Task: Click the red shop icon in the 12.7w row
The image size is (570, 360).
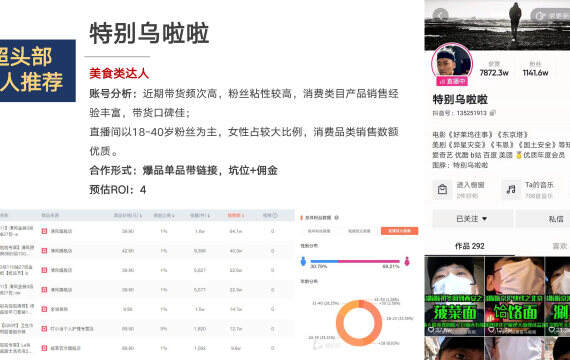Action: (44, 329)
